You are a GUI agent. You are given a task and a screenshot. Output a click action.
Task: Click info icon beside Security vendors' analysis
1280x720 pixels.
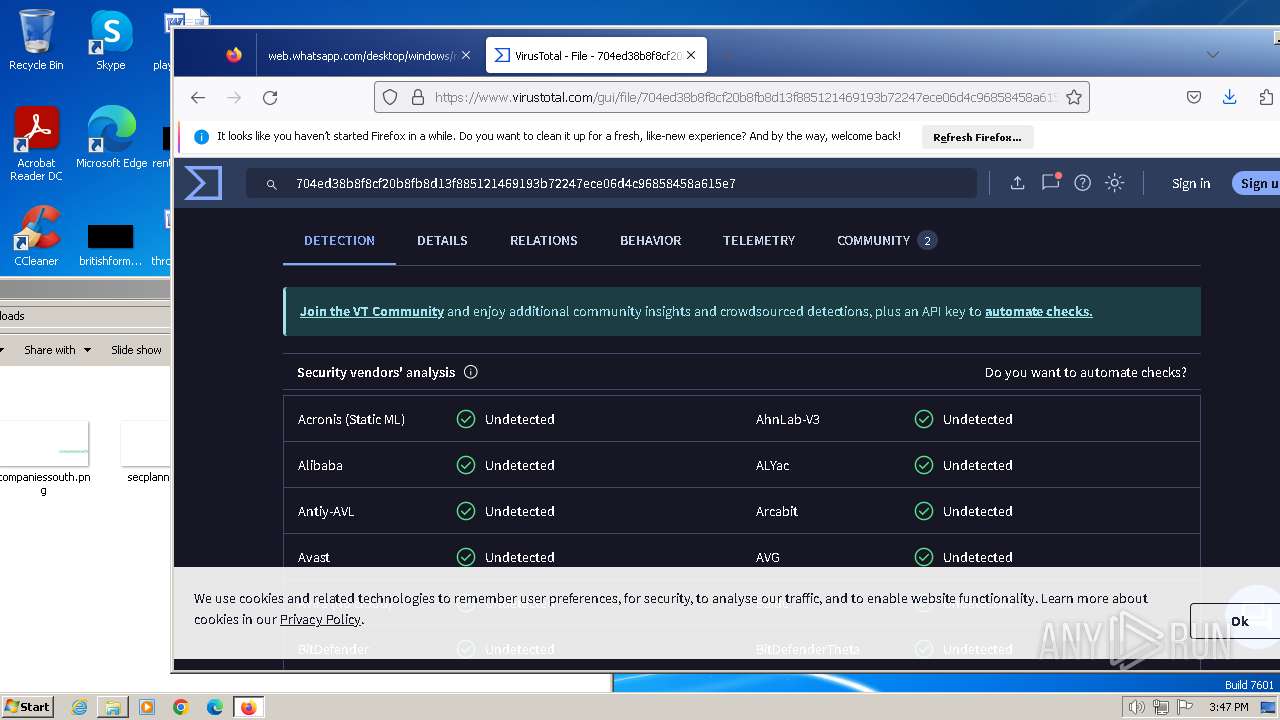click(x=471, y=372)
